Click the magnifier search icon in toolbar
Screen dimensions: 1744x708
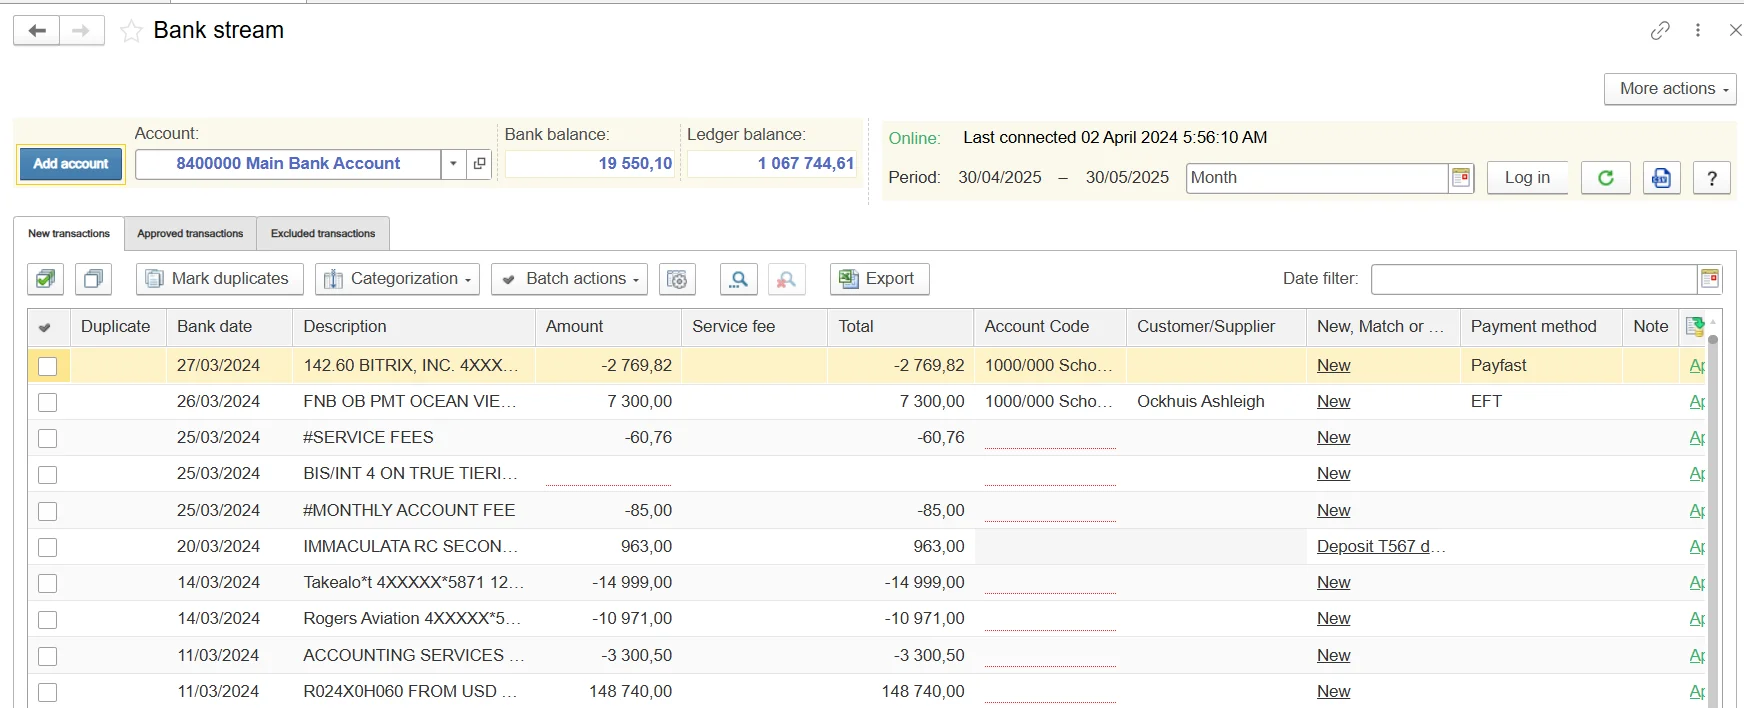coord(738,279)
